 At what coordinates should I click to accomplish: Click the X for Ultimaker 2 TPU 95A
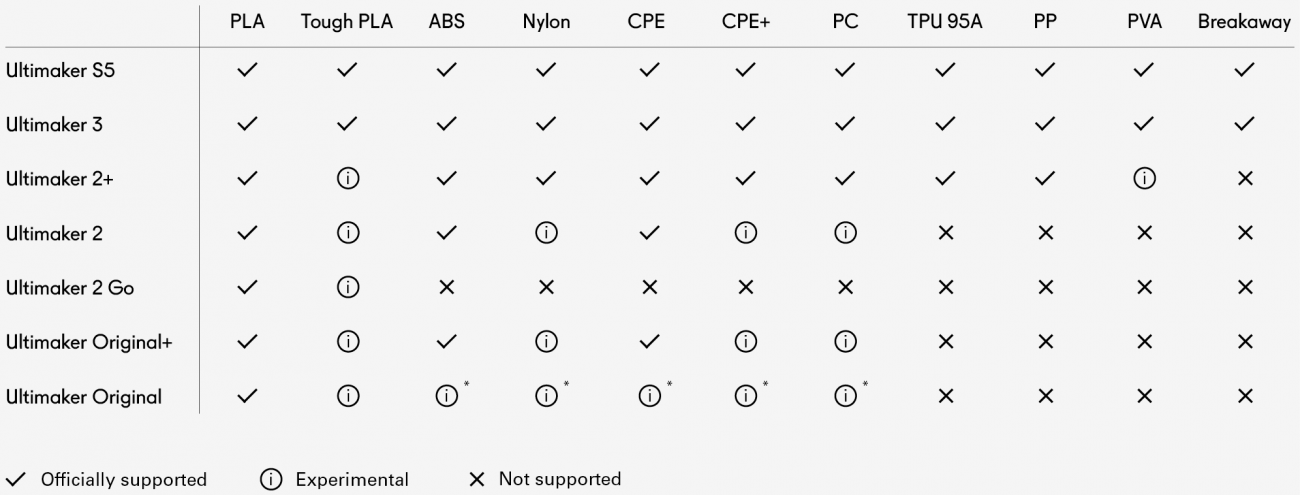945,233
